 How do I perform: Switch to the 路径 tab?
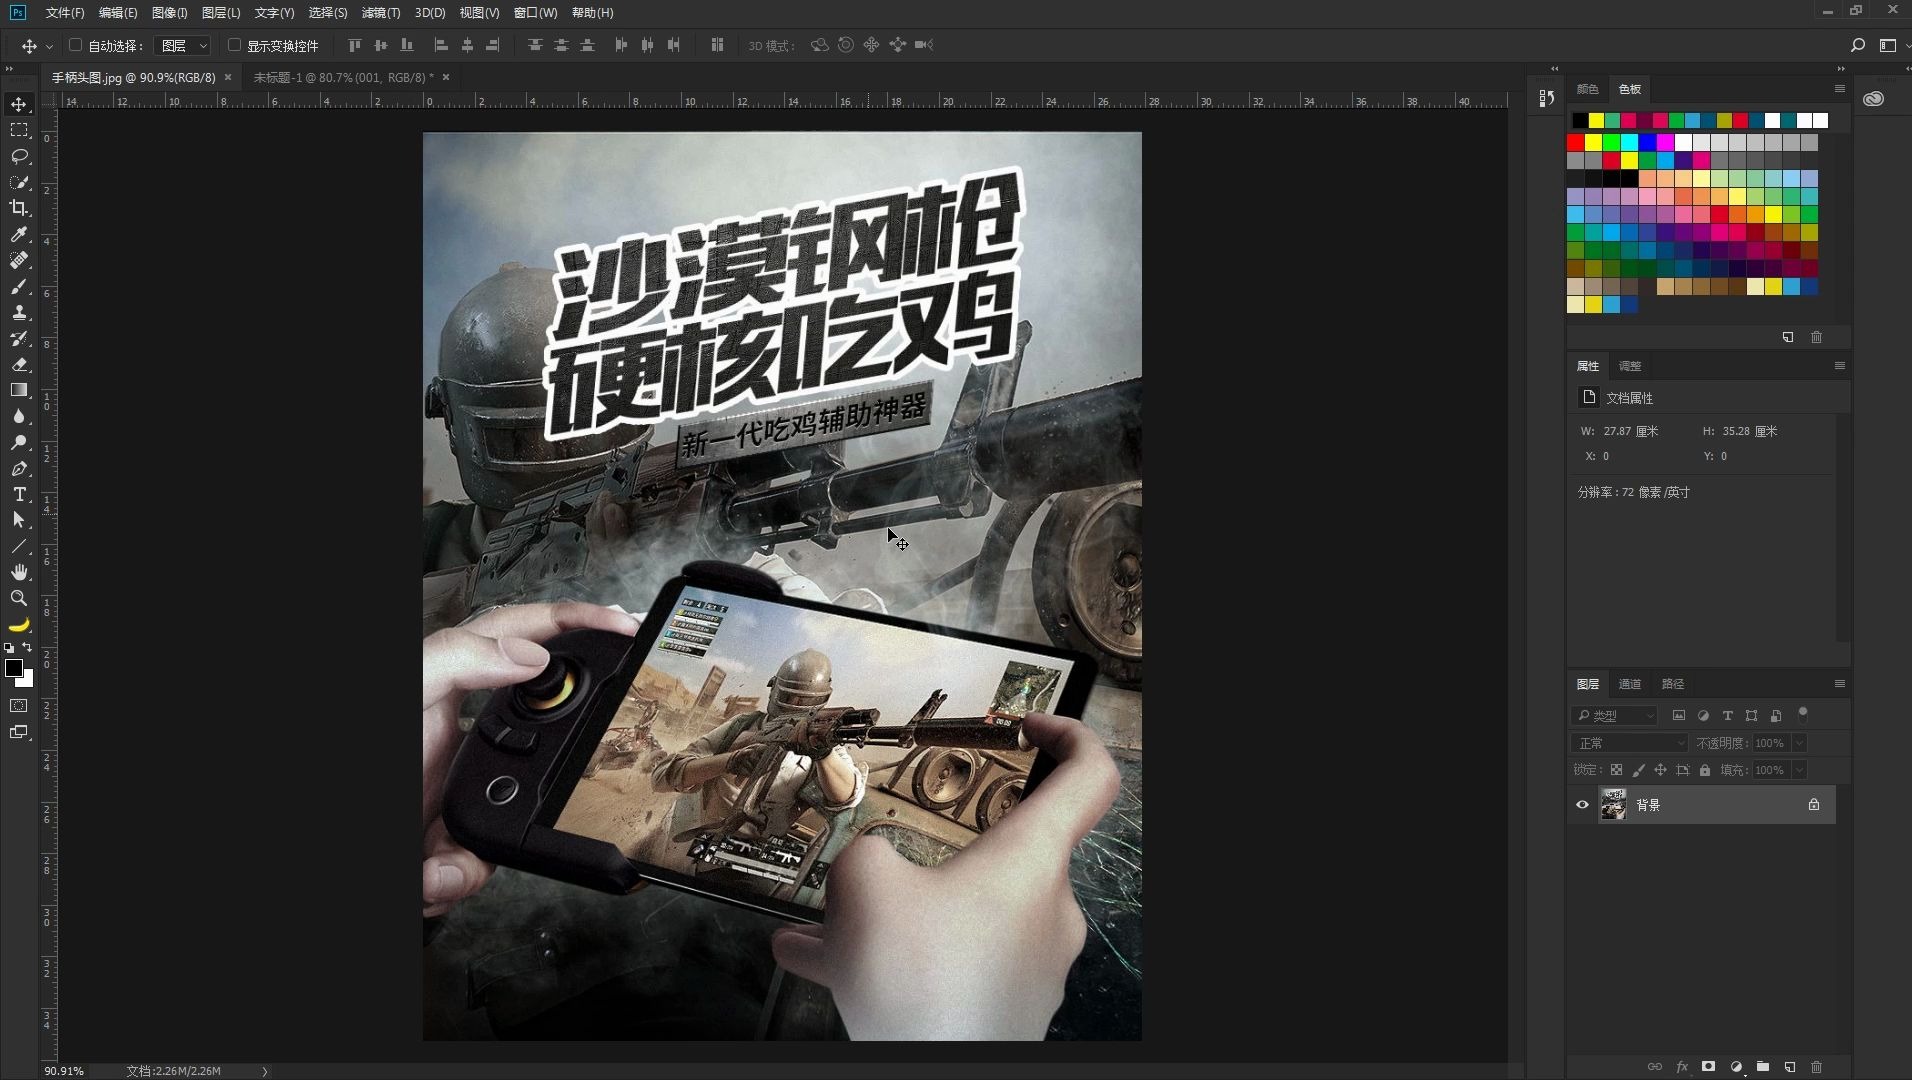click(1673, 684)
